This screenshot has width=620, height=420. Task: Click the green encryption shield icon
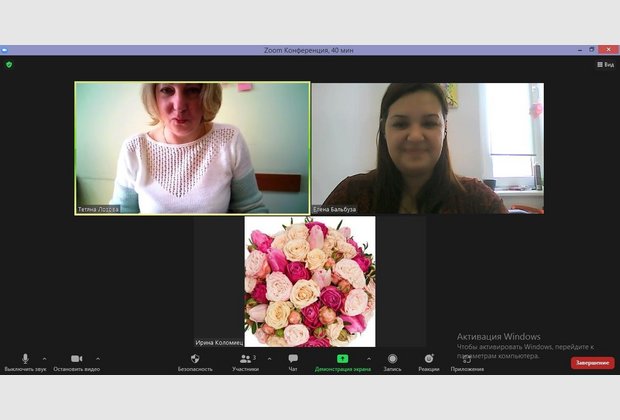[x=9, y=64]
